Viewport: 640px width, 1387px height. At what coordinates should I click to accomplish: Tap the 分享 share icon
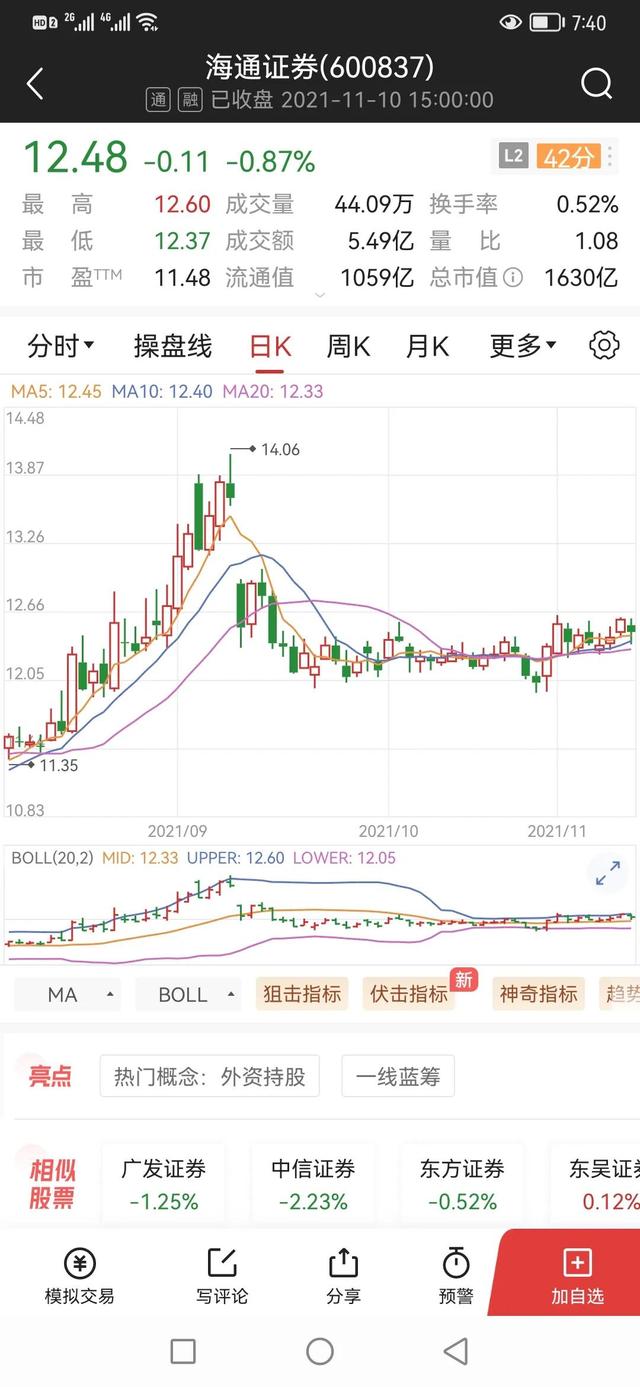pos(343,1277)
